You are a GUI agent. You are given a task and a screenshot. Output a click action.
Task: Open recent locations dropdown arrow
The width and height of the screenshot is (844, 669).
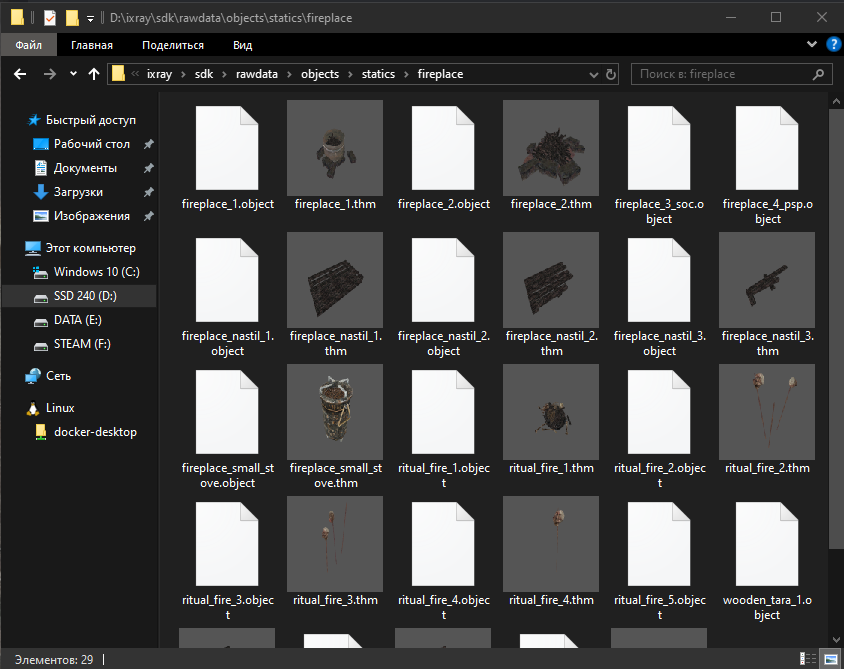coord(73,74)
